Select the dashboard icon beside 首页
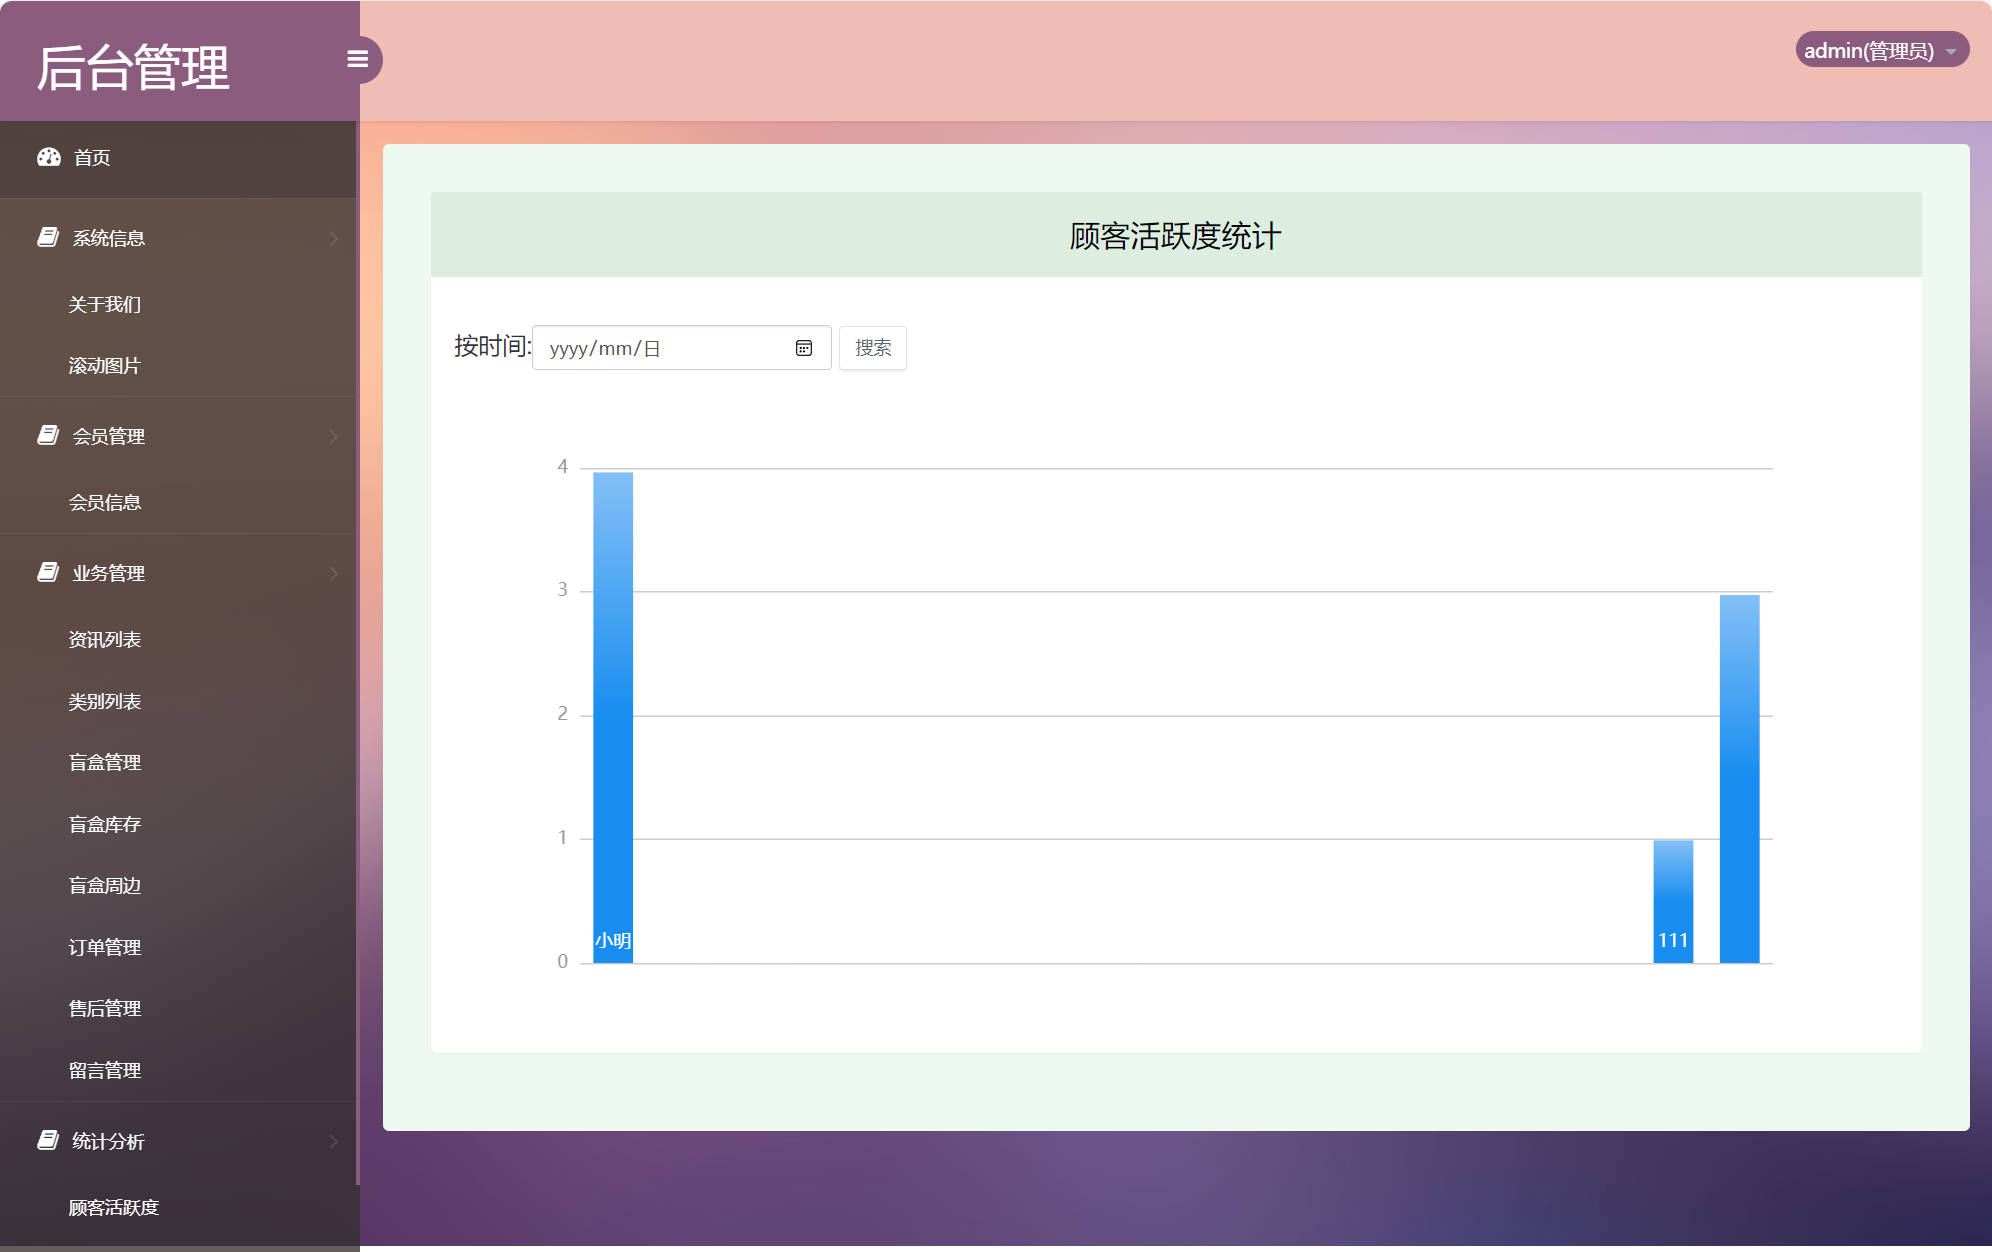 pos(49,157)
